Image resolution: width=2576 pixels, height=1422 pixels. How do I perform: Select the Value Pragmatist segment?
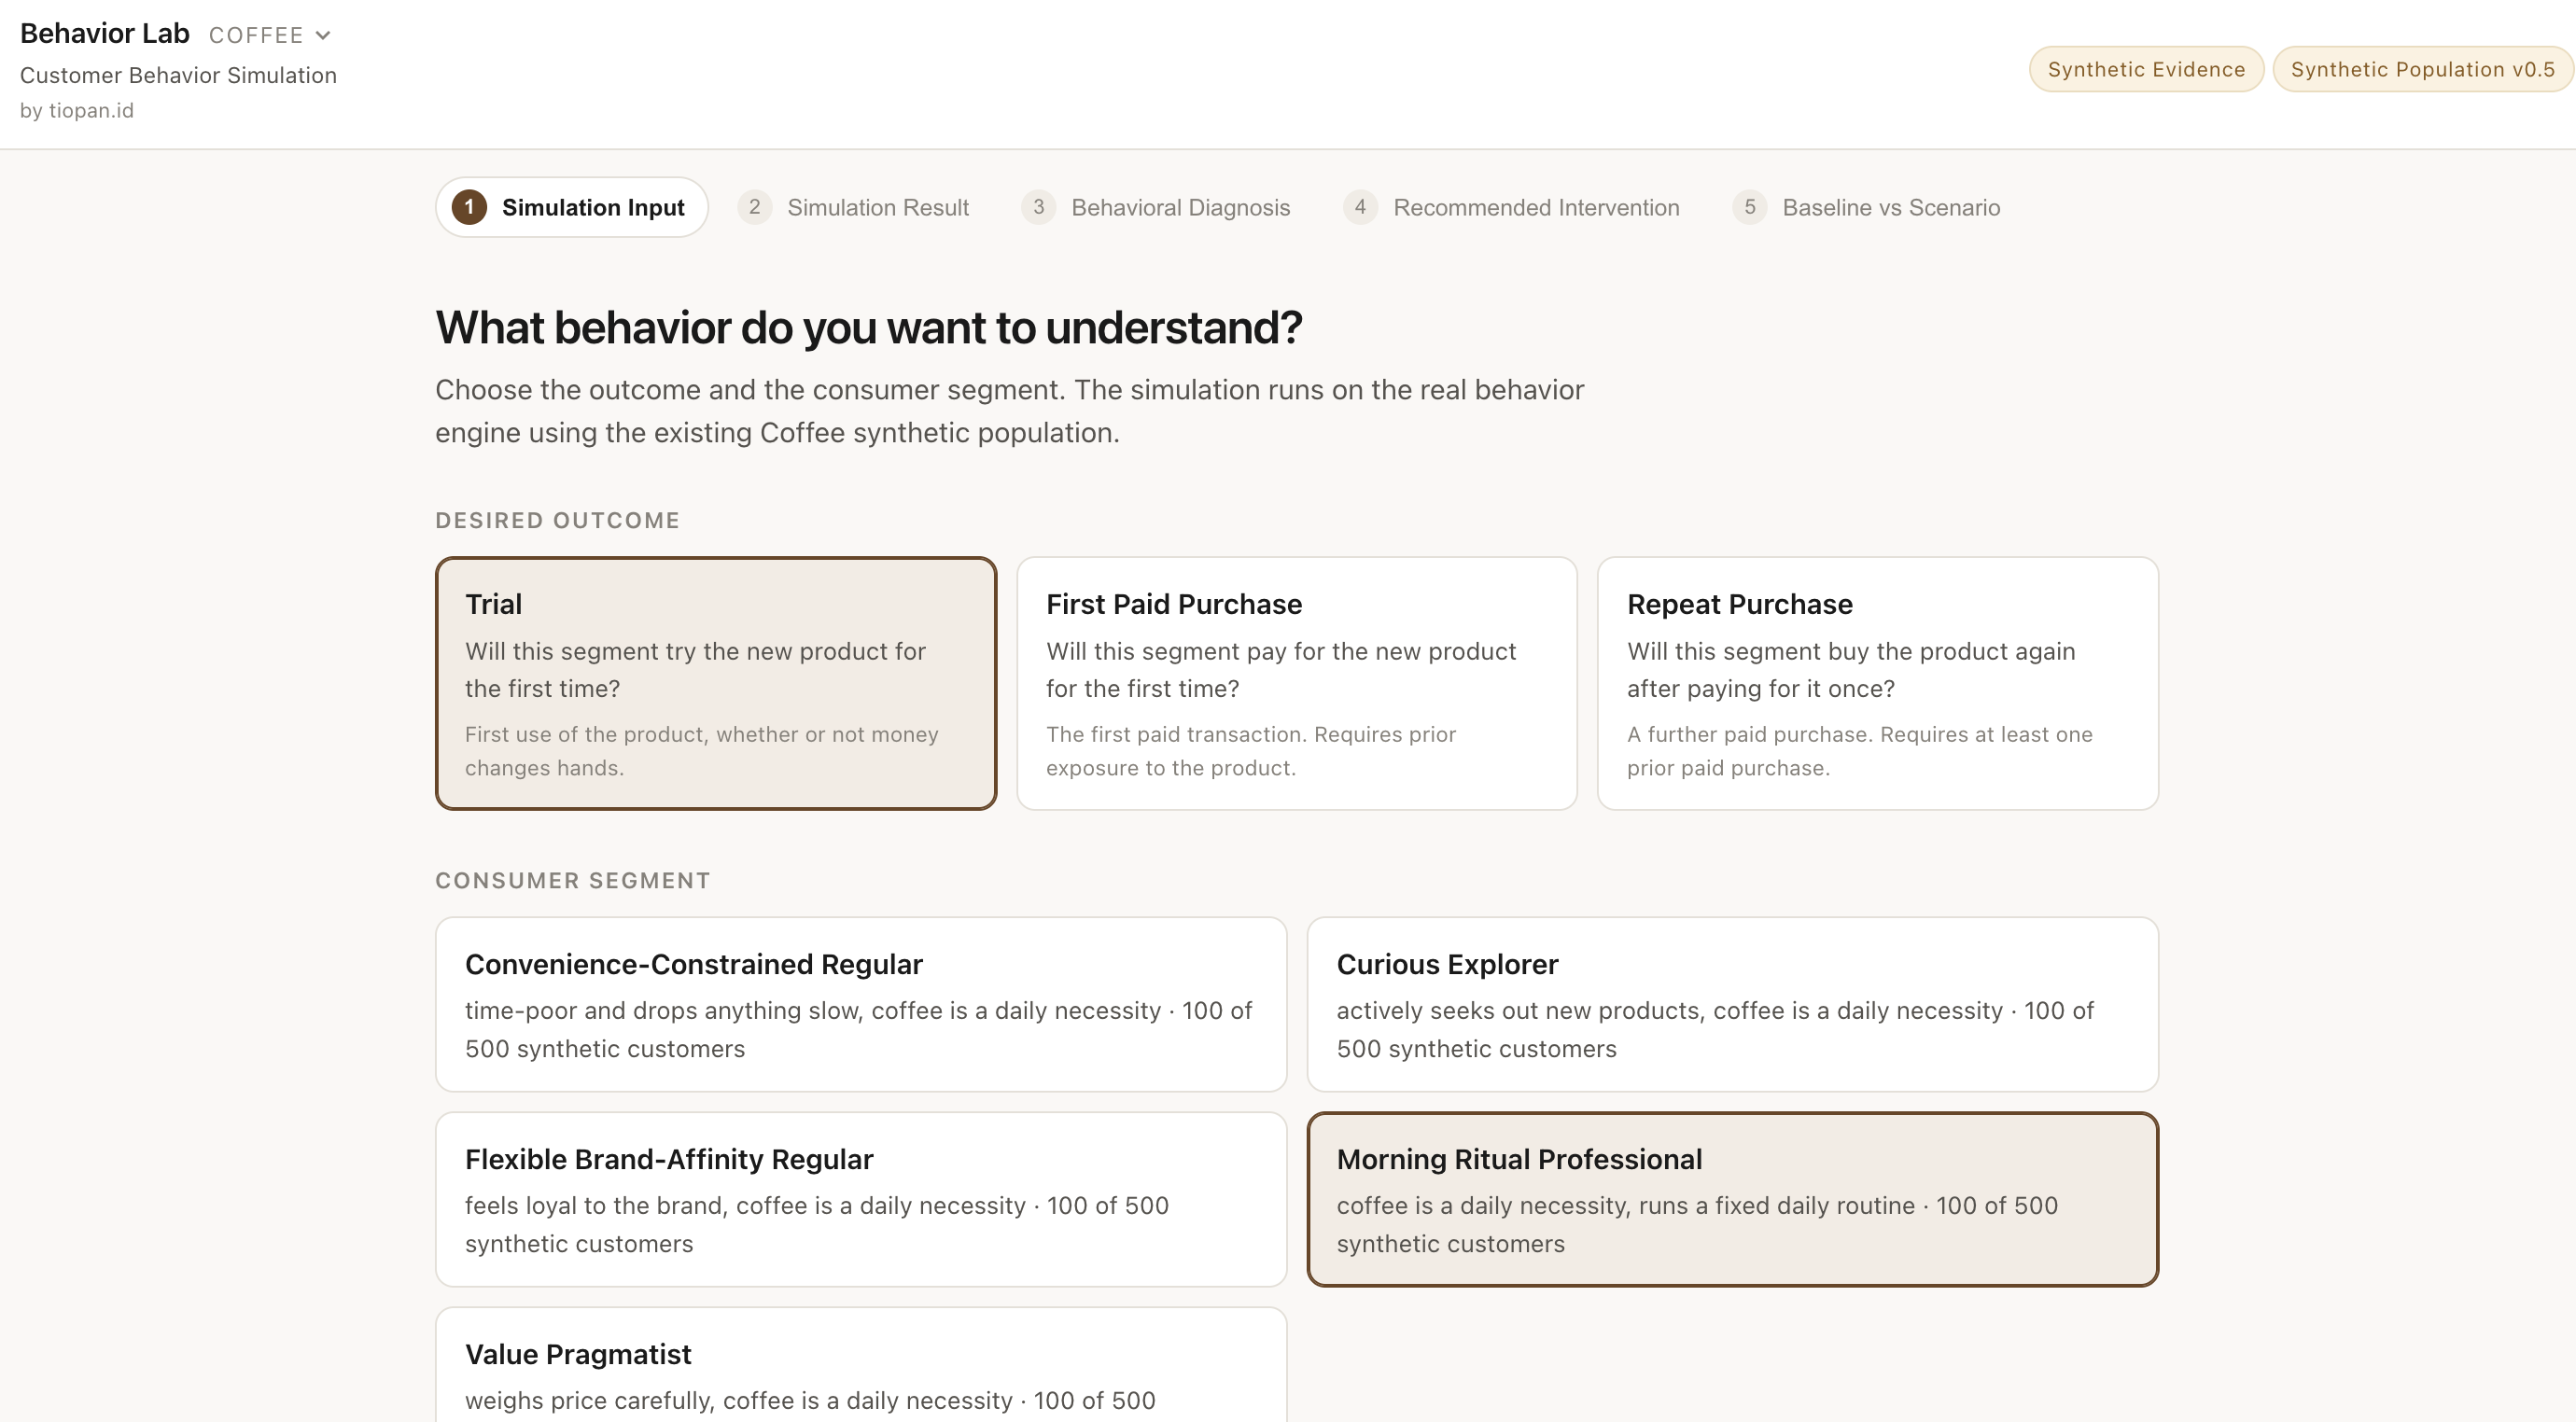[x=861, y=1365]
